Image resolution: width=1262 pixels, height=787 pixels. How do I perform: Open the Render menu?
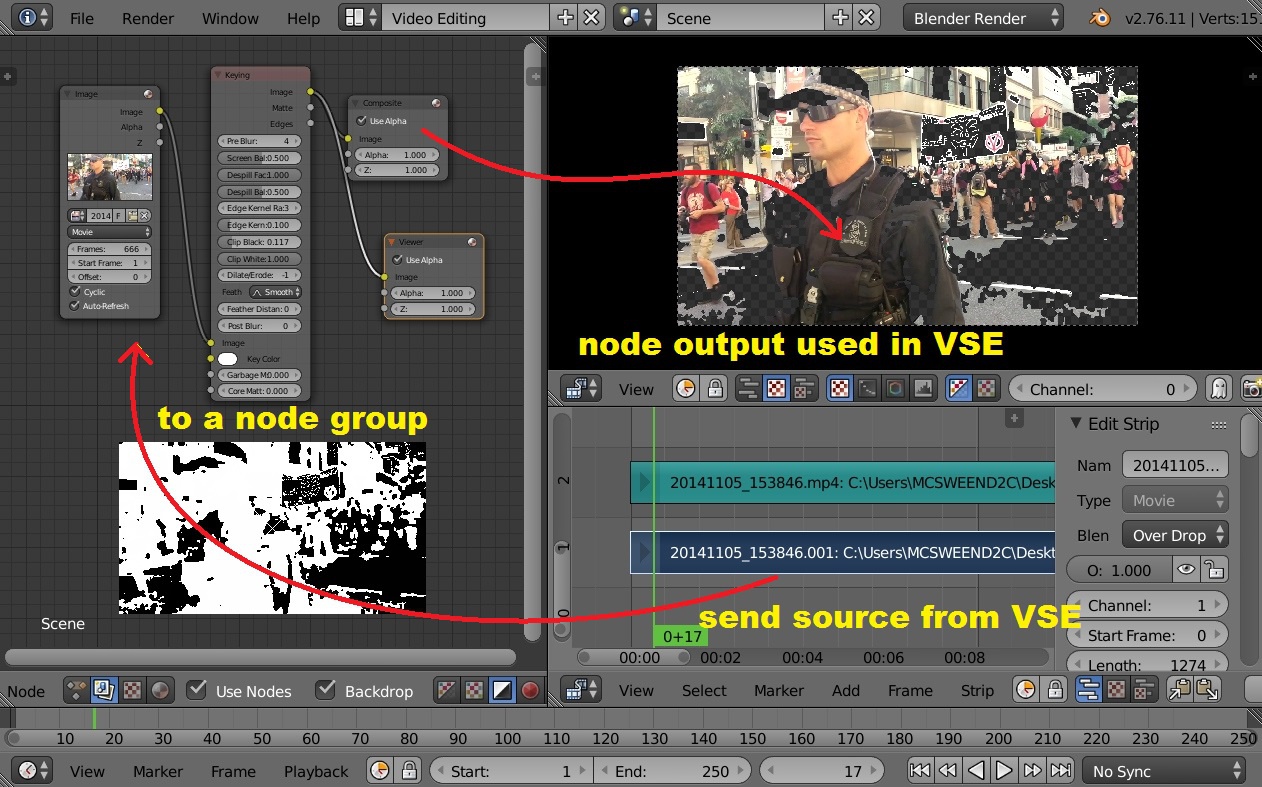[x=148, y=18]
